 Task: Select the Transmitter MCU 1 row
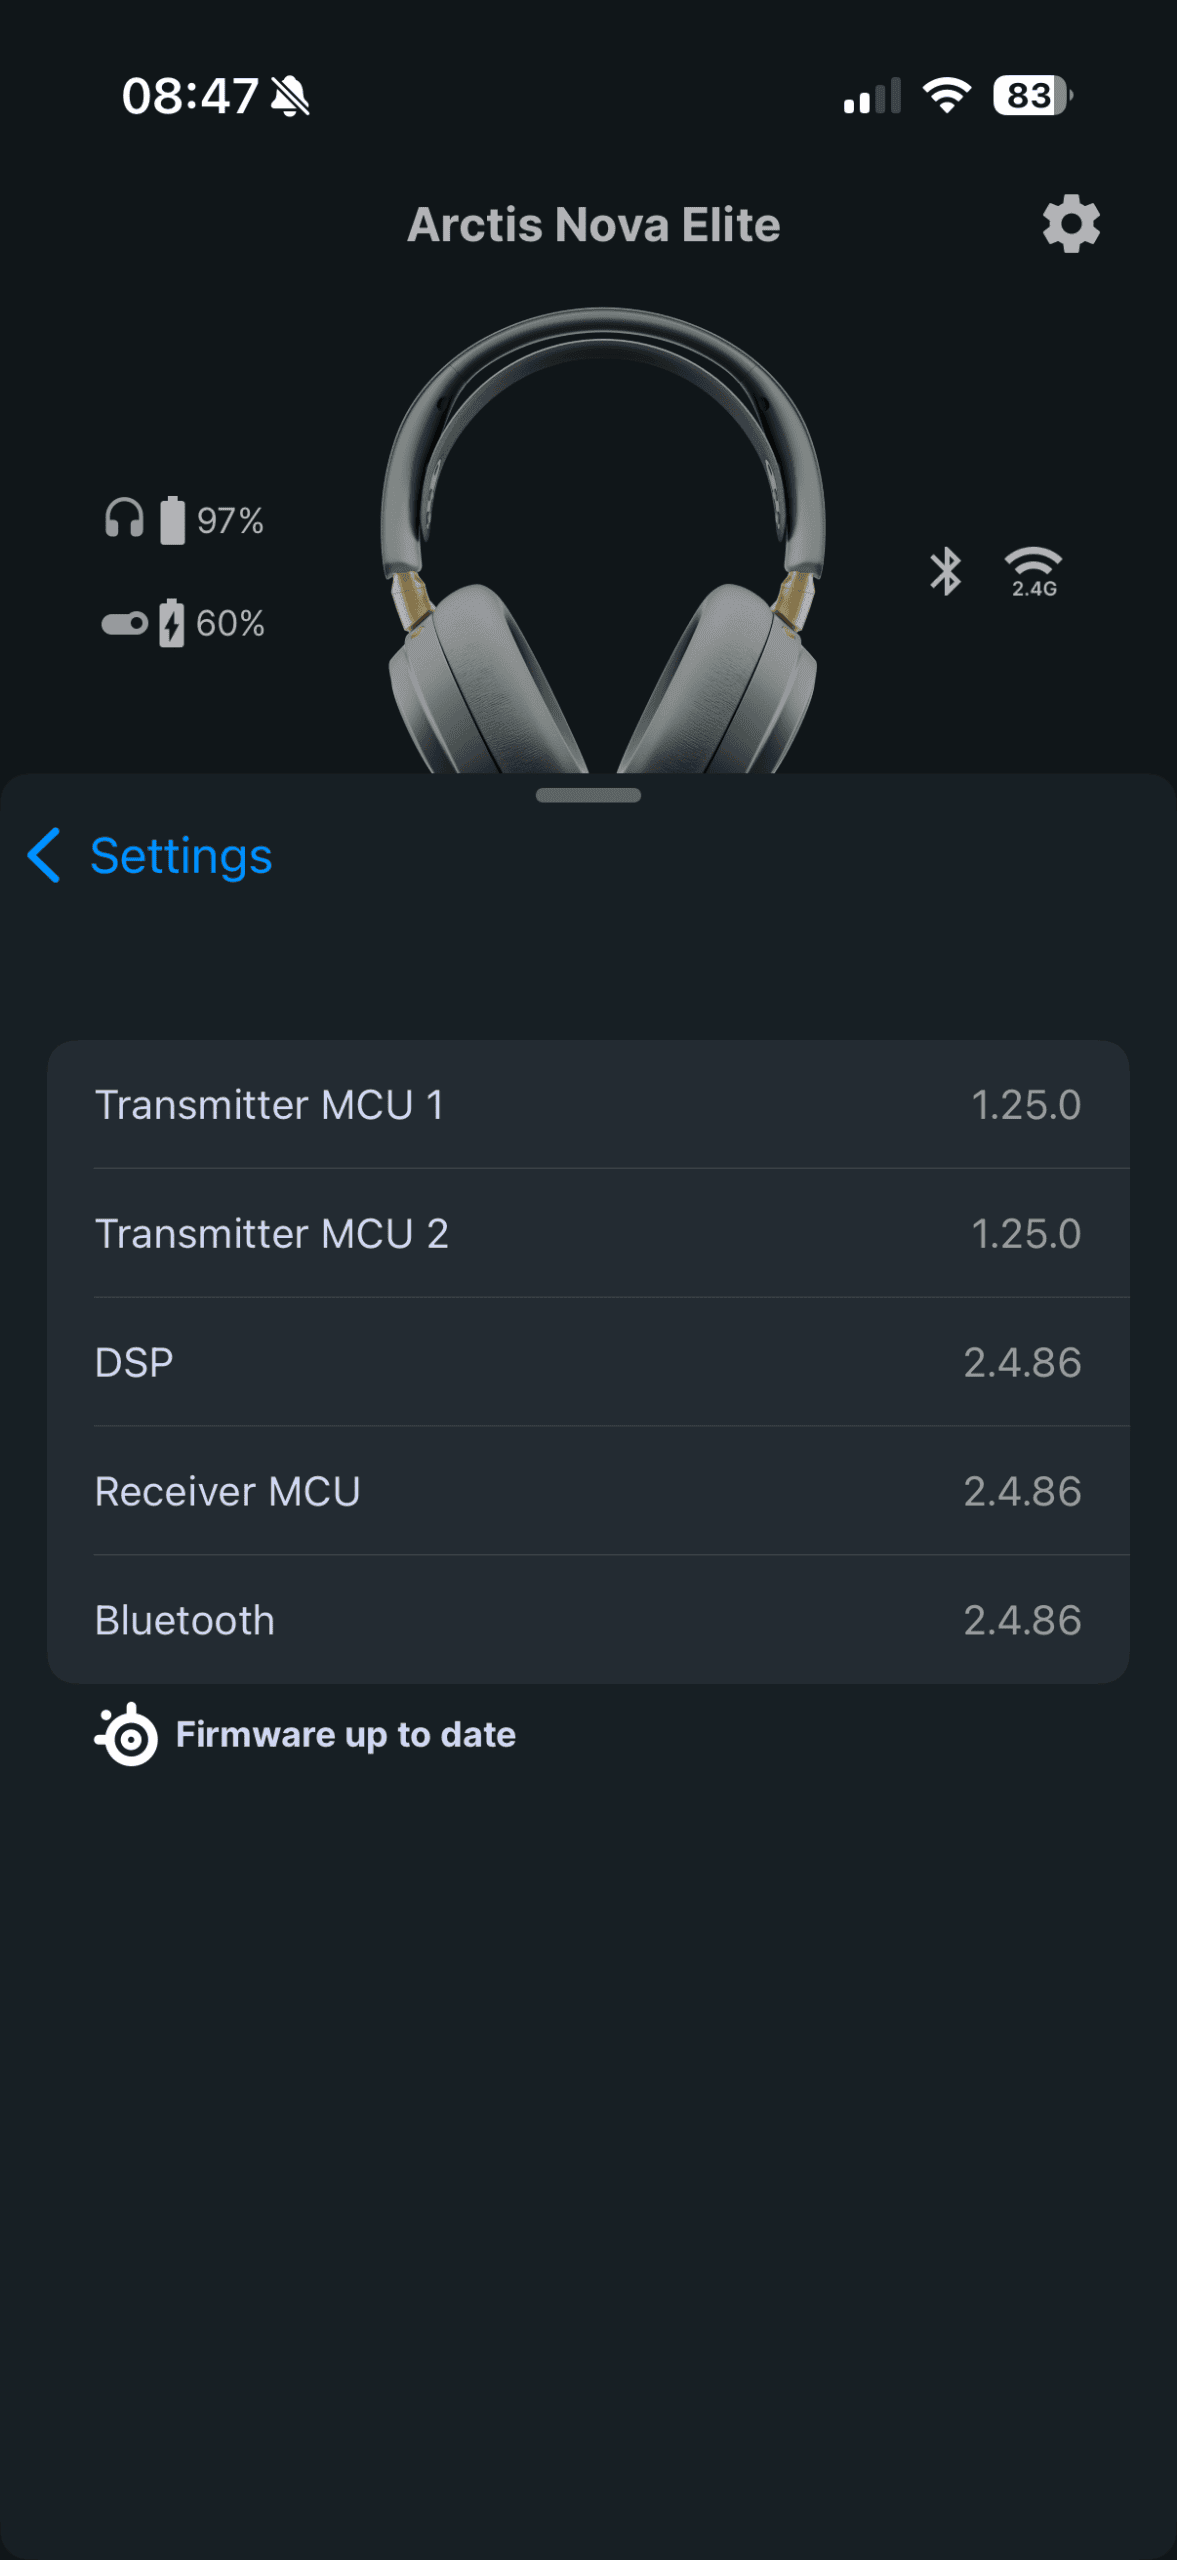pos(588,1105)
